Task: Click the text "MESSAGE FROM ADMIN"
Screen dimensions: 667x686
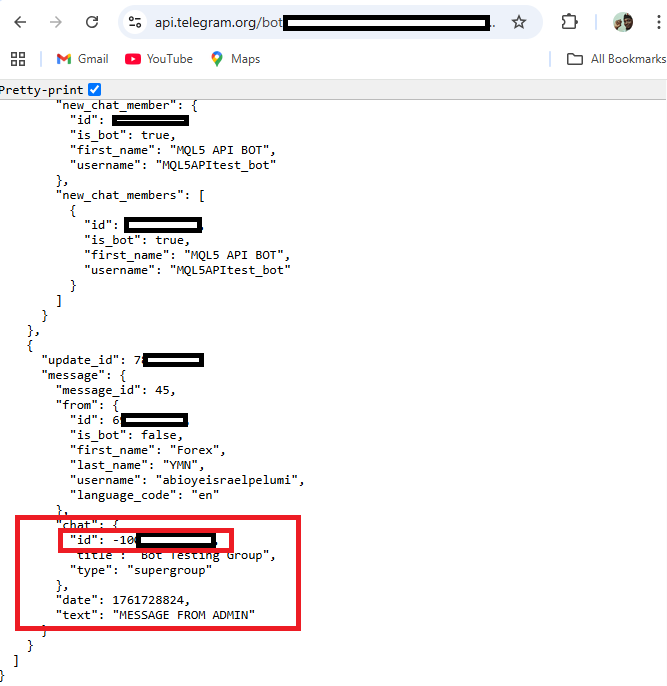Action: [x=184, y=615]
